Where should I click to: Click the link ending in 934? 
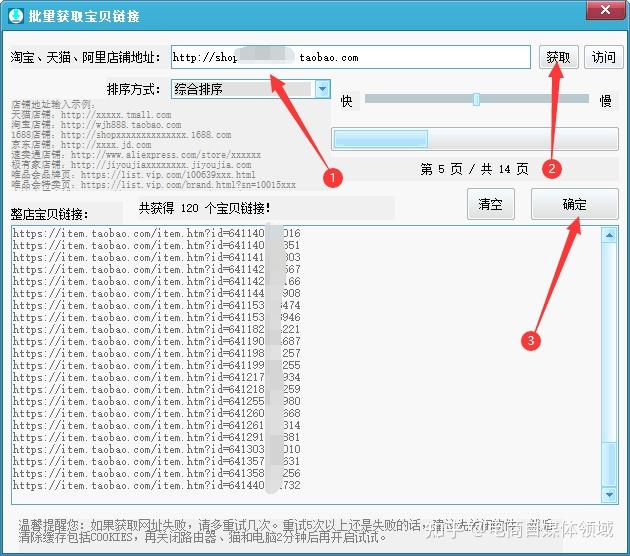pyautogui.click(x=157, y=377)
